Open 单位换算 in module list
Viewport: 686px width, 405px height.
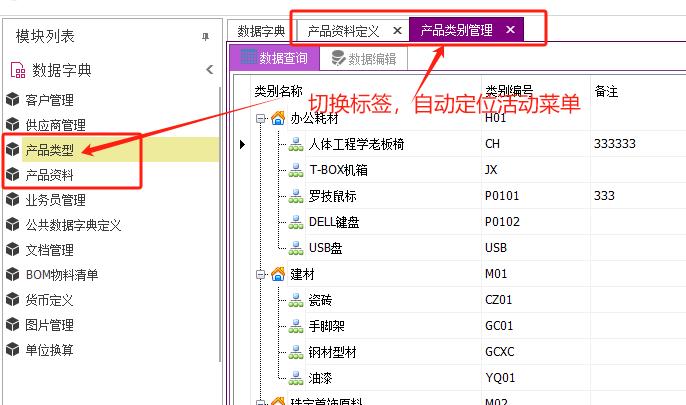pos(49,350)
